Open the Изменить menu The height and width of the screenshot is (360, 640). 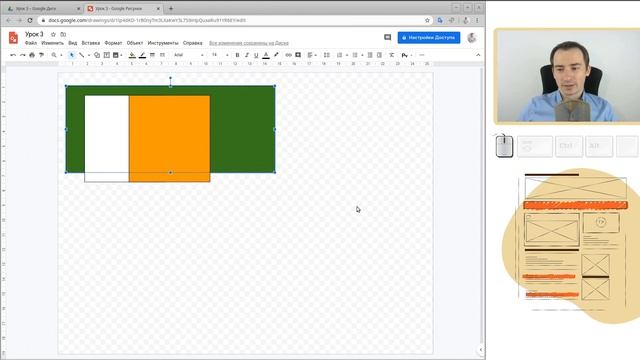coord(52,43)
